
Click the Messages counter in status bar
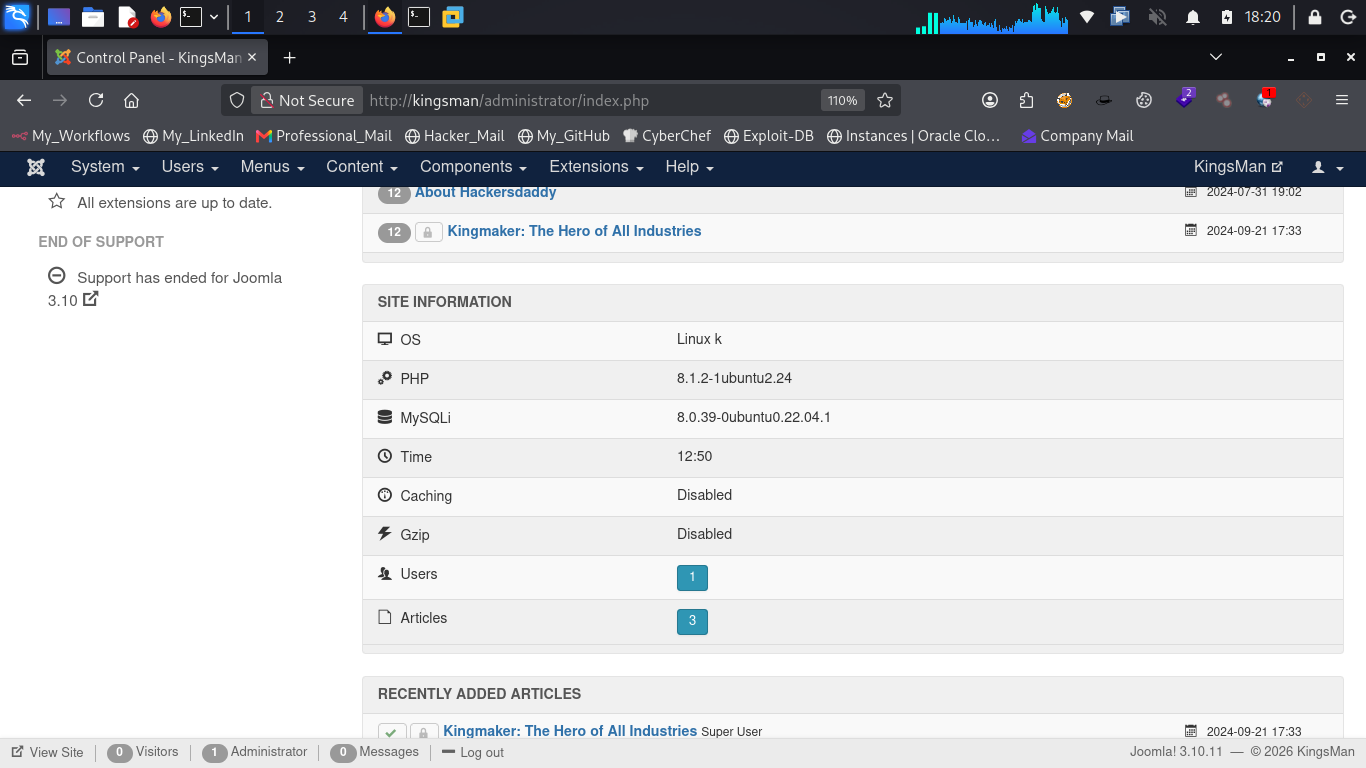[374, 752]
